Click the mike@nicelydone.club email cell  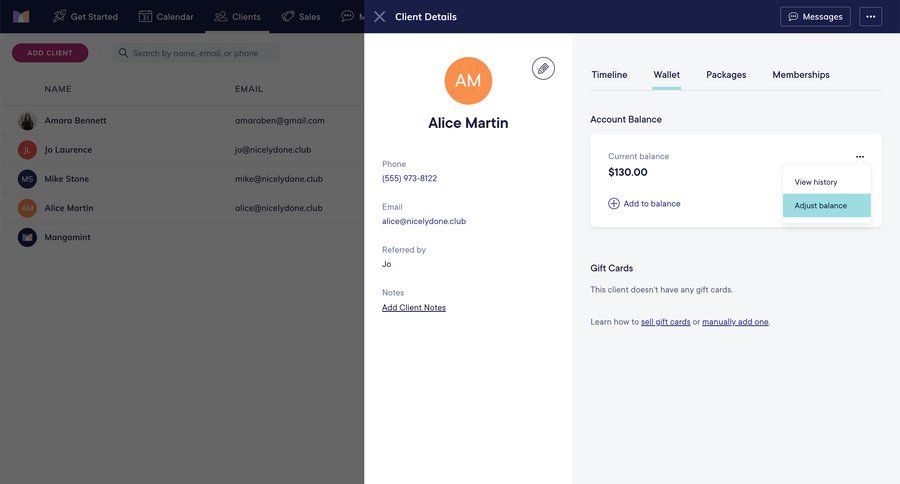(x=278, y=179)
